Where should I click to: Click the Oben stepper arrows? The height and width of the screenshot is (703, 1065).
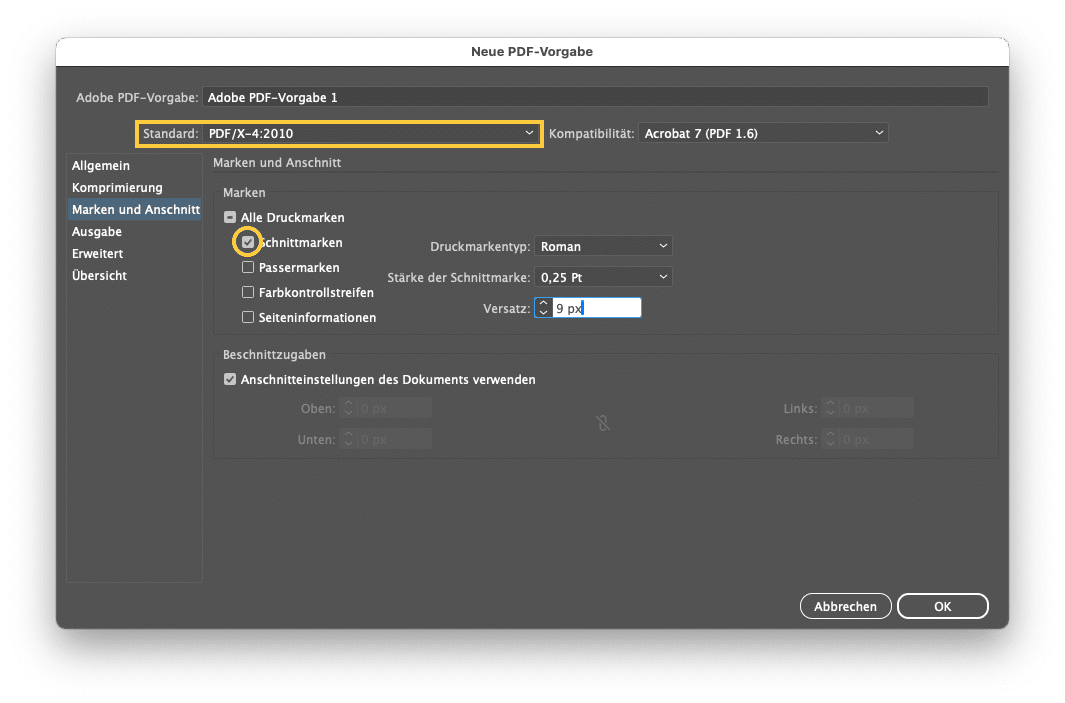348,409
